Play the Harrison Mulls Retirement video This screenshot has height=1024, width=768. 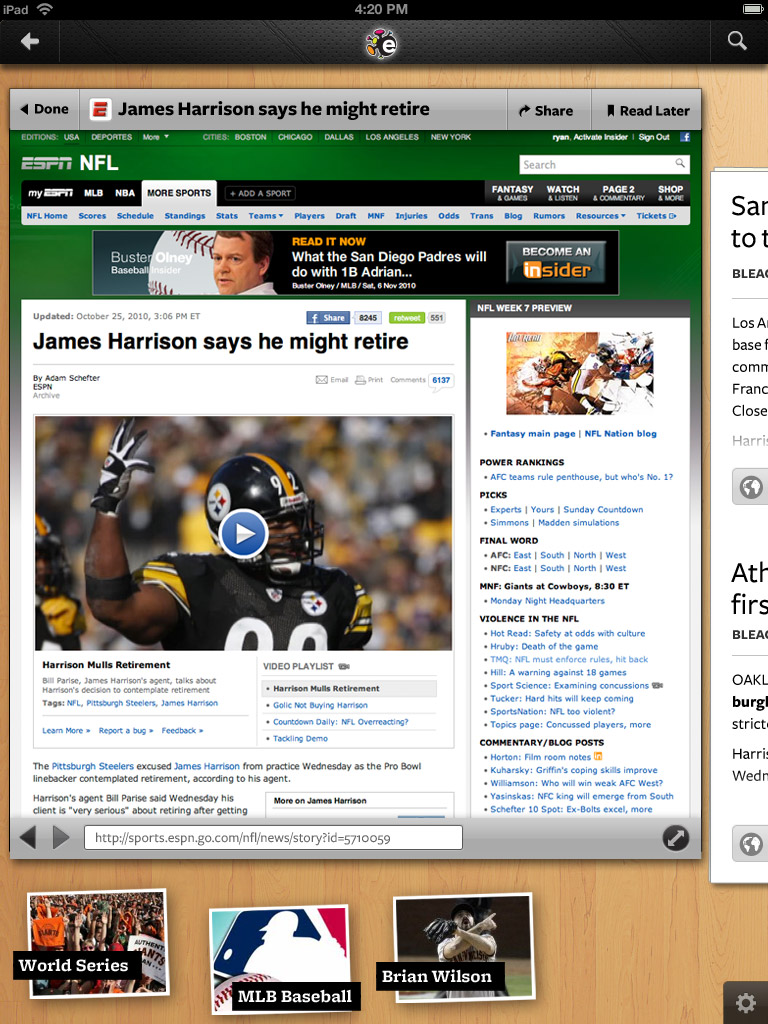click(x=244, y=533)
